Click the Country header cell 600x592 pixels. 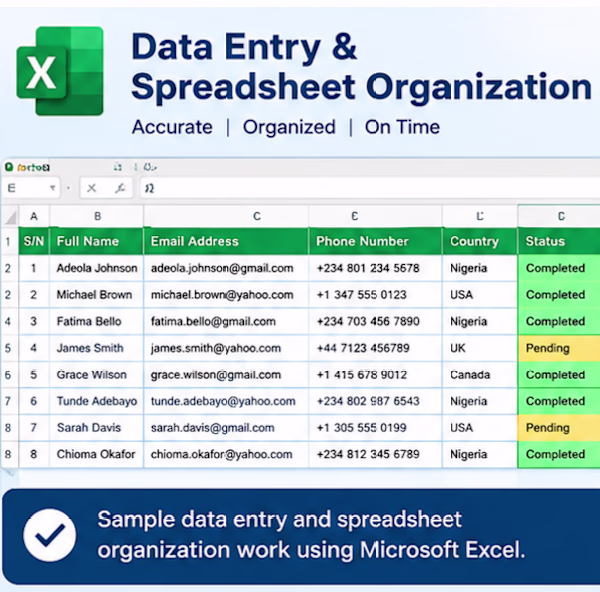(x=480, y=241)
